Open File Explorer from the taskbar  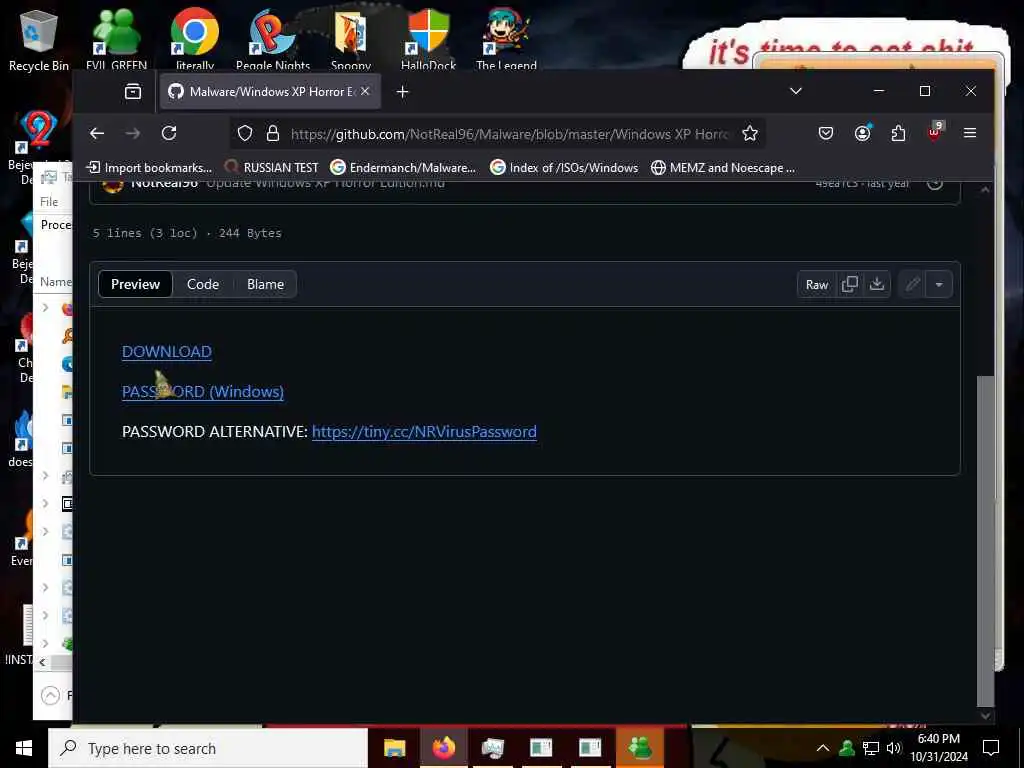point(394,748)
